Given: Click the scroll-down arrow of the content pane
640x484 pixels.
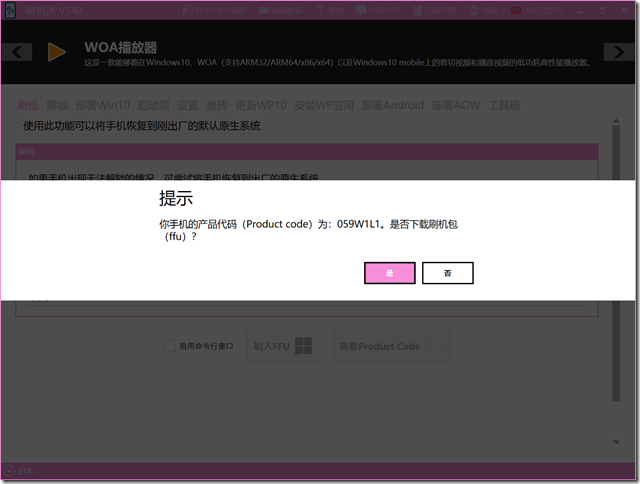Looking at the screenshot, I should click(616, 441).
